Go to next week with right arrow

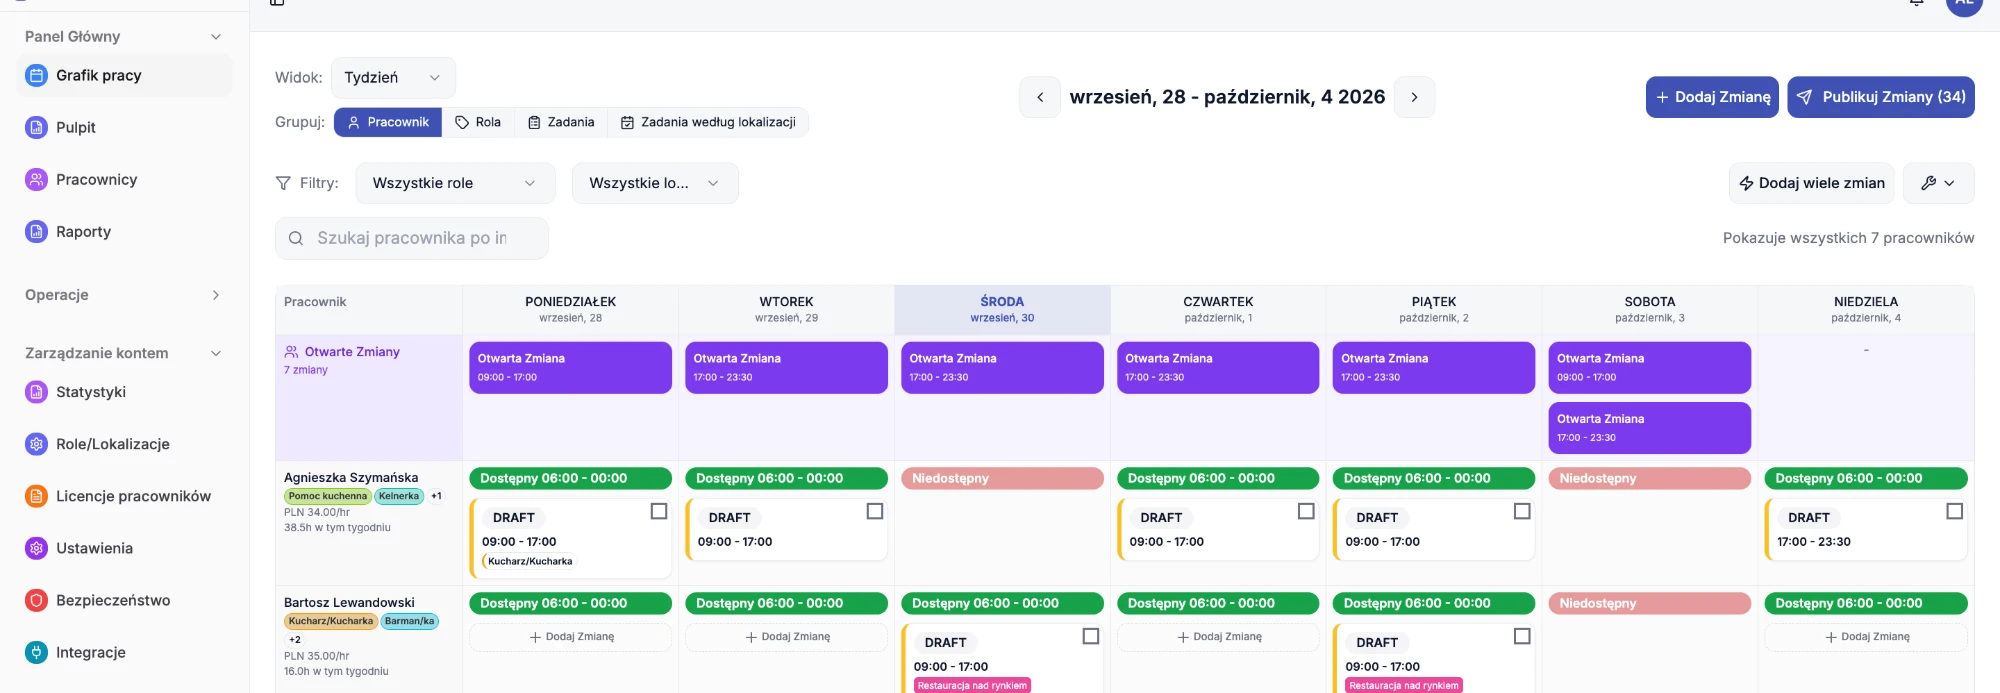pos(1414,97)
